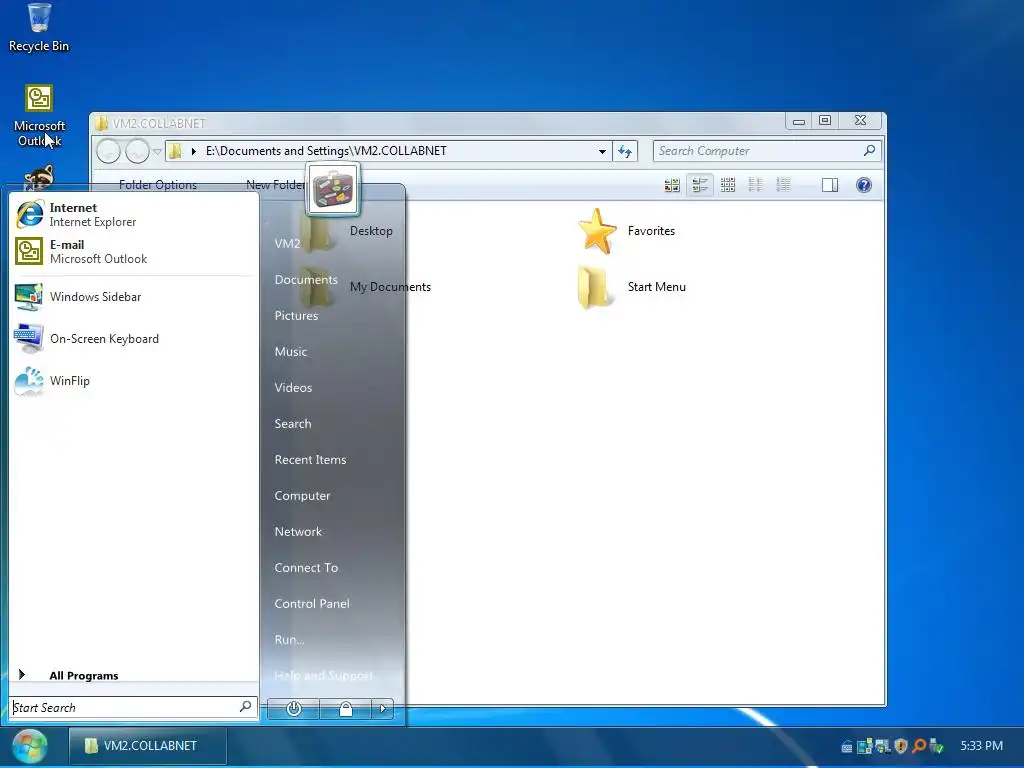This screenshot has width=1024, height=768.
Task: Select the My Documents folder label in Explorer
Action: click(x=390, y=287)
